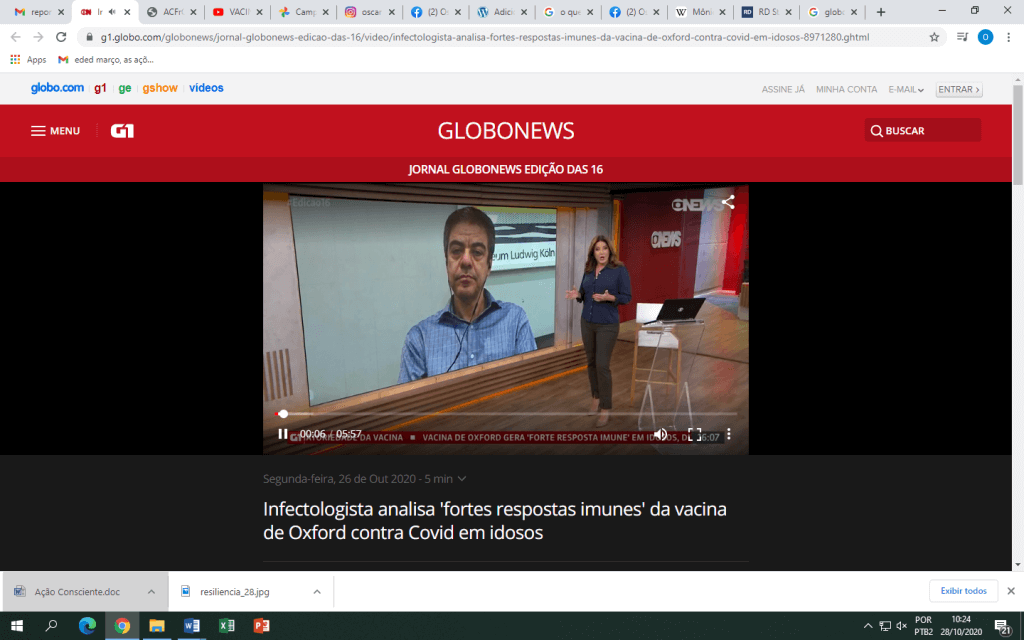Go forward in the browser history

click(x=38, y=37)
